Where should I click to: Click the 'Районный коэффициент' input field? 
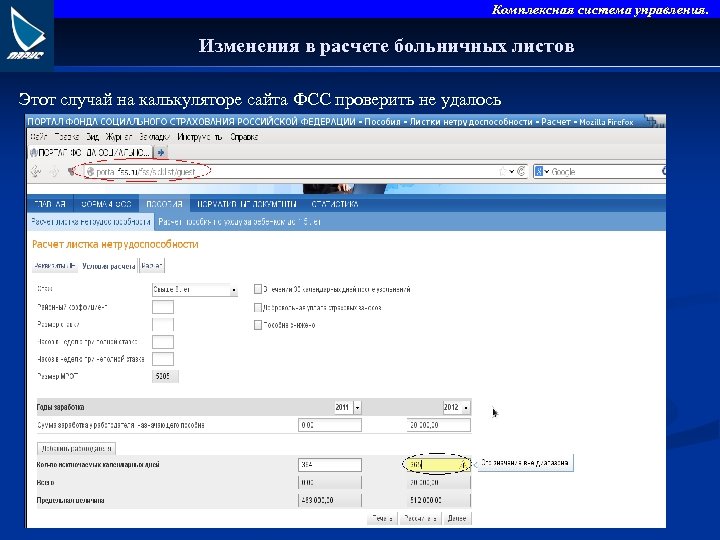[x=163, y=307]
